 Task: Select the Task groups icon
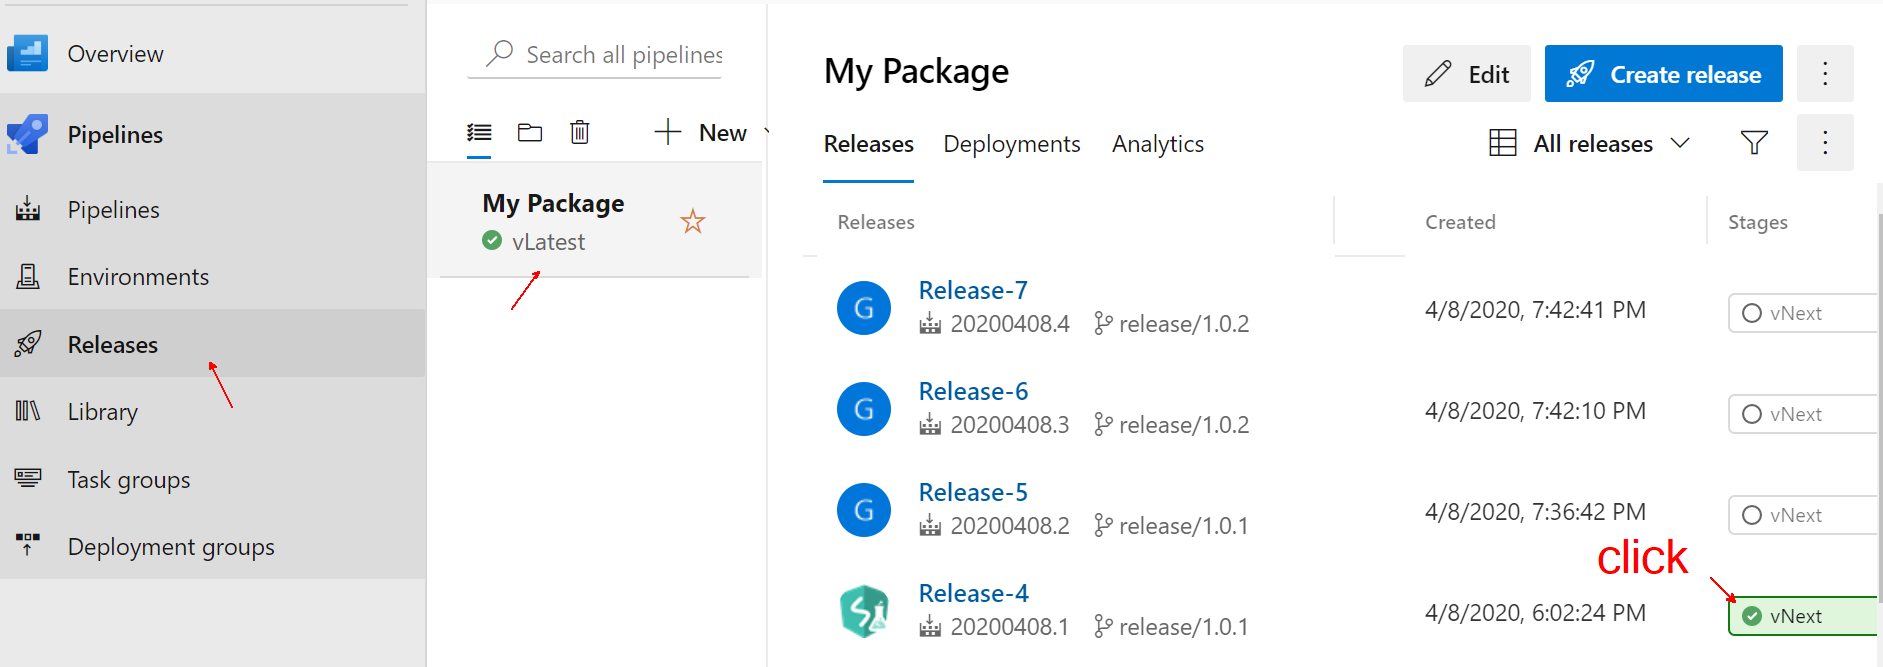(28, 479)
